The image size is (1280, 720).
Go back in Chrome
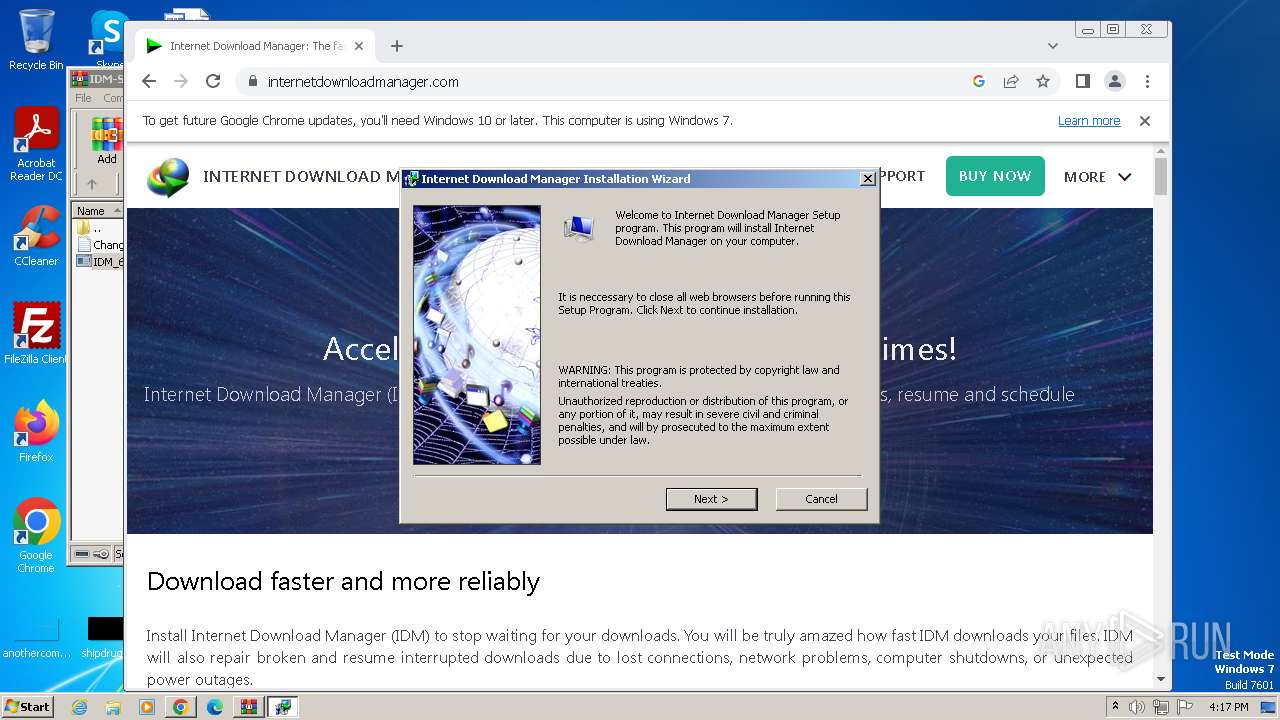149,82
